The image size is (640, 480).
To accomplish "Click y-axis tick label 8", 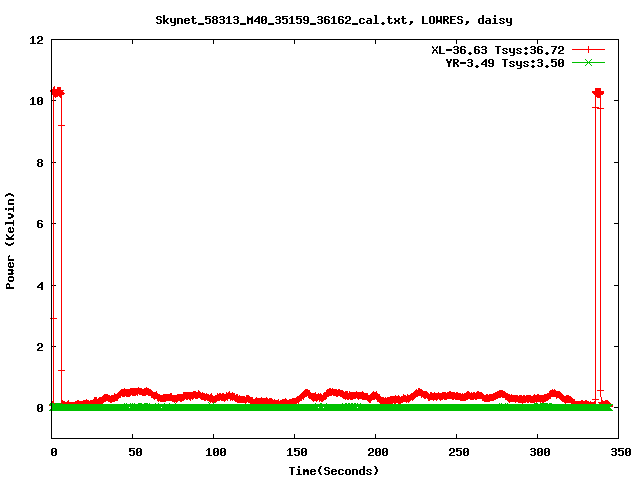I will click(40, 163).
